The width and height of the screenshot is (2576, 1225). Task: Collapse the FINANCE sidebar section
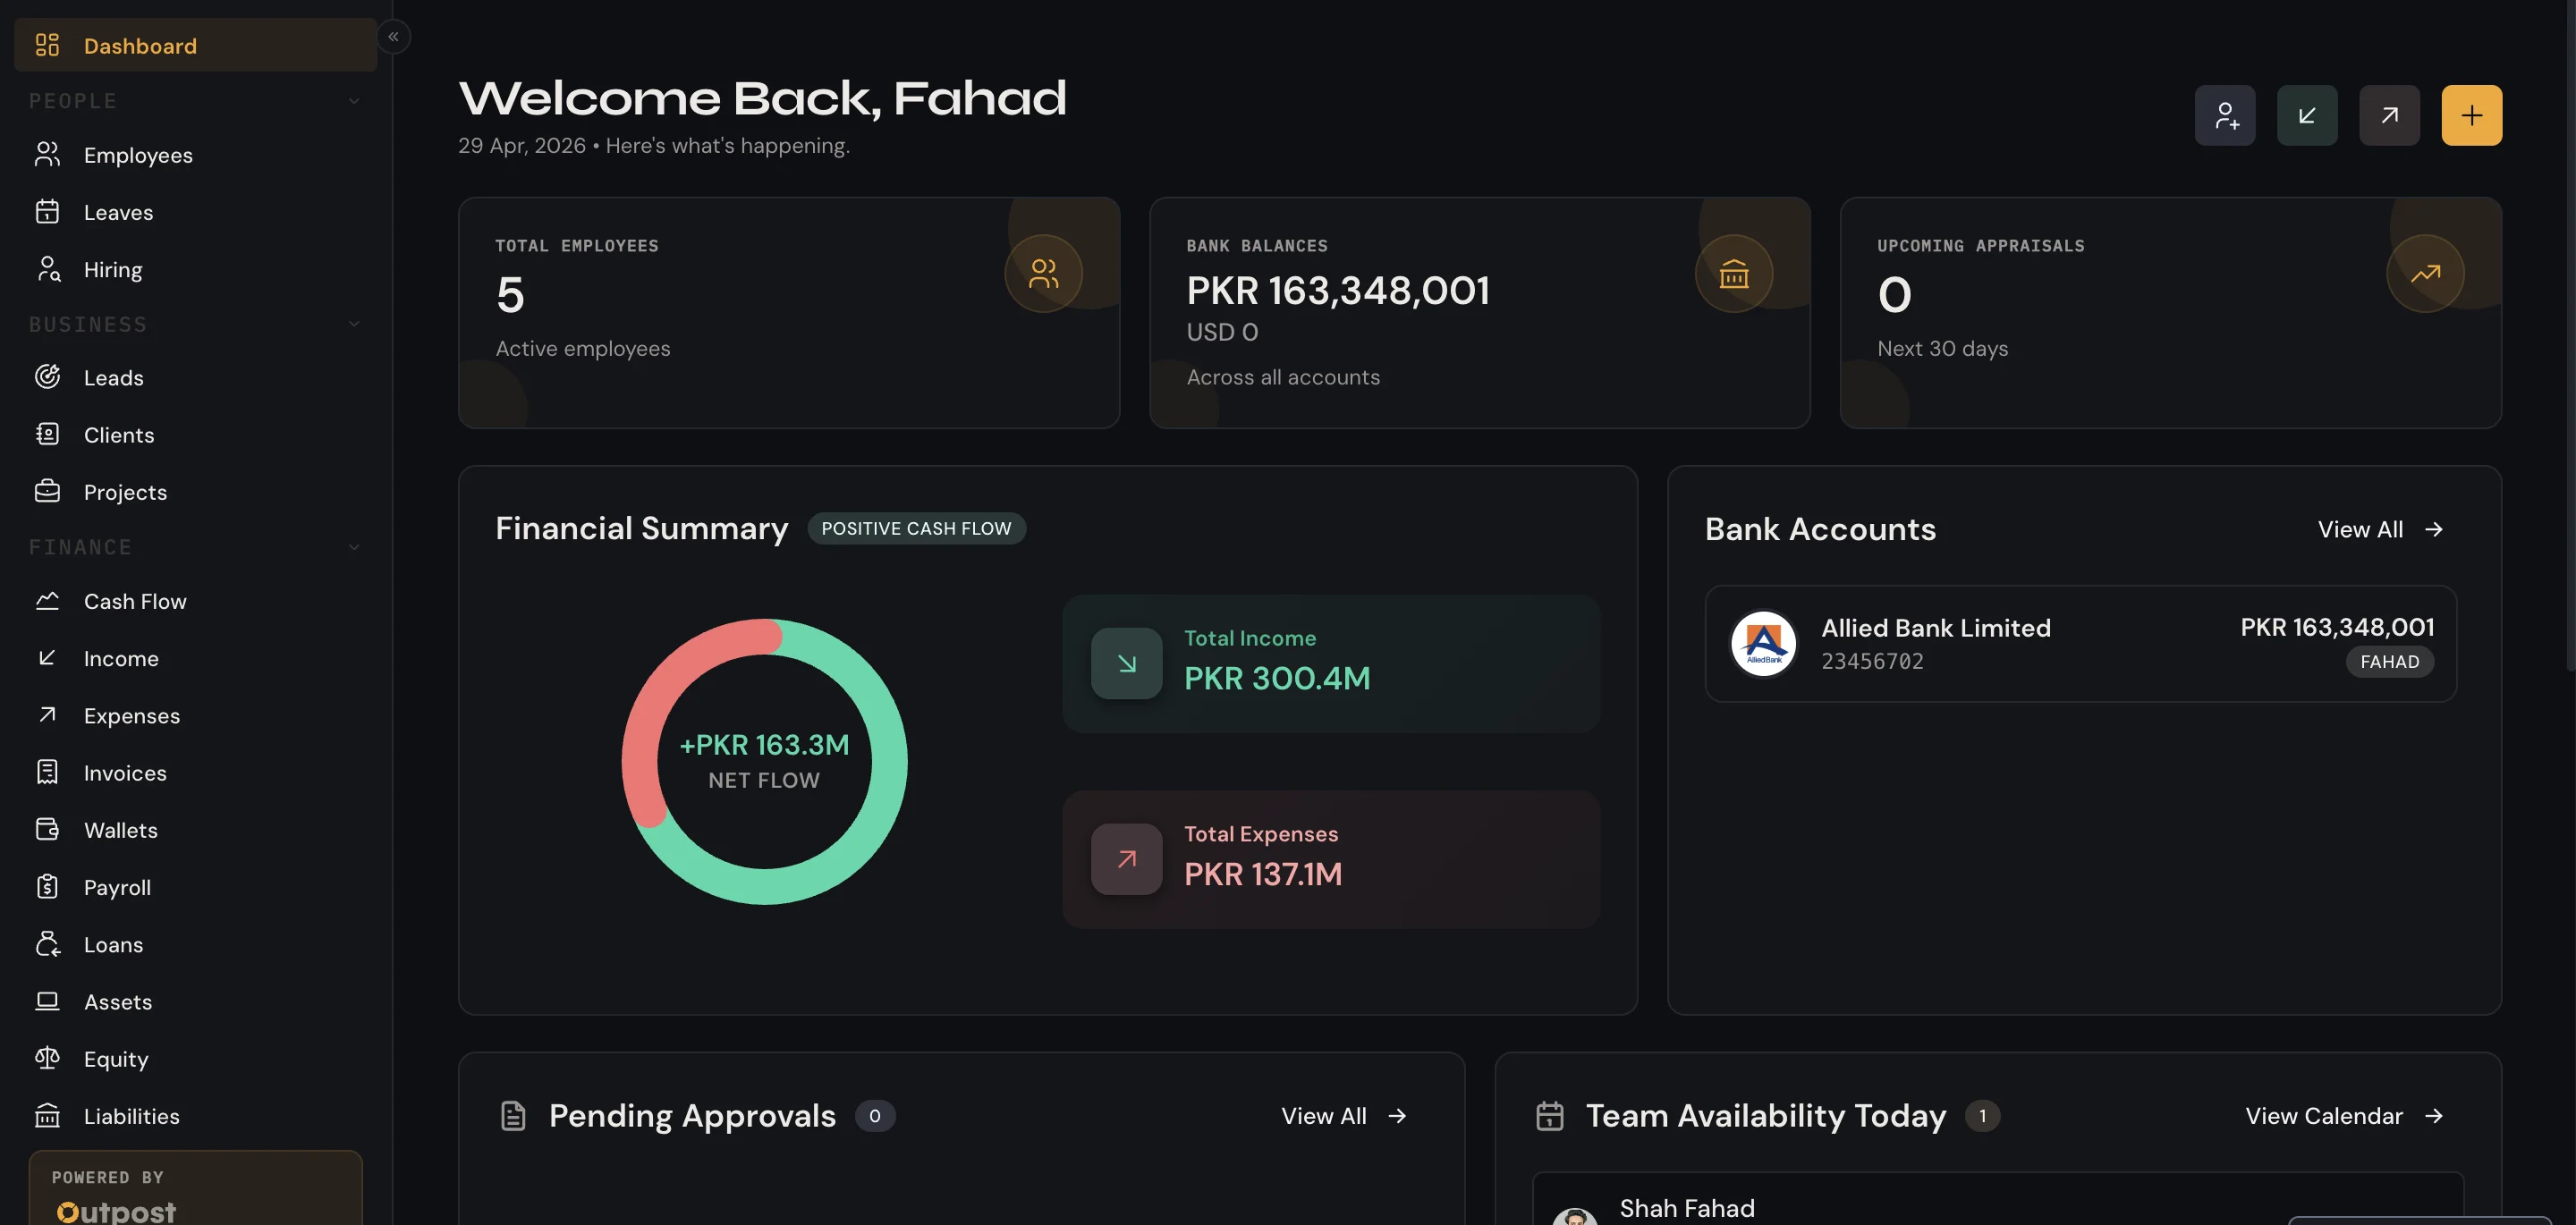click(354, 547)
